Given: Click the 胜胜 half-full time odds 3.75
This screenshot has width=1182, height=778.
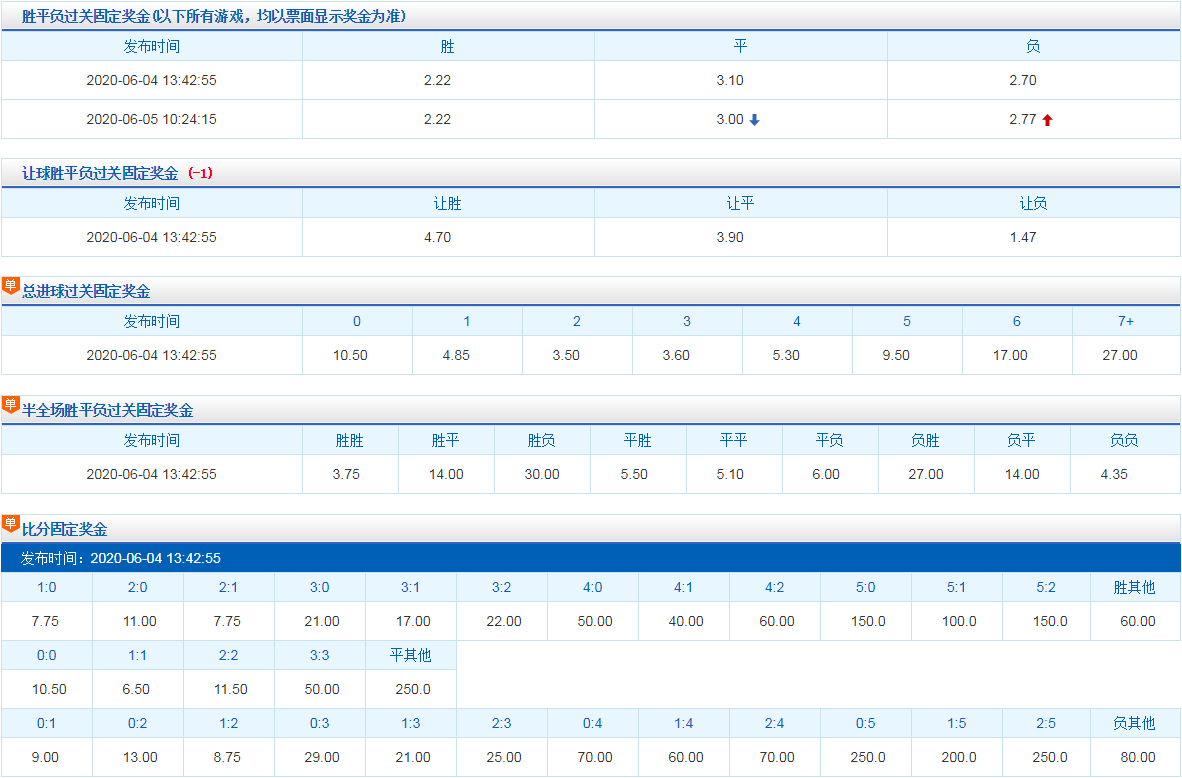Looking at the screenshot, I should point(346,474).
